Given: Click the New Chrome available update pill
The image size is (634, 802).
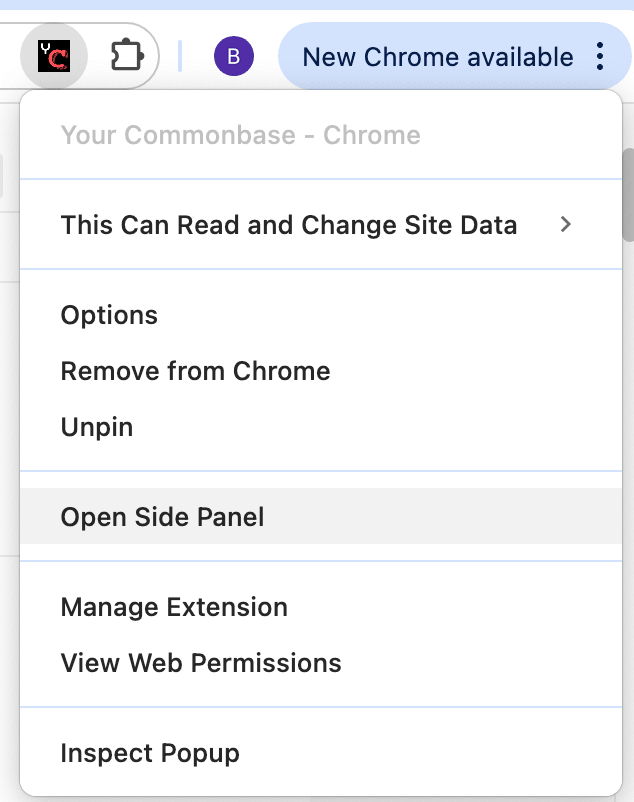Looking at the screenshot, I should pyautogui.click(x=438, y=56).
